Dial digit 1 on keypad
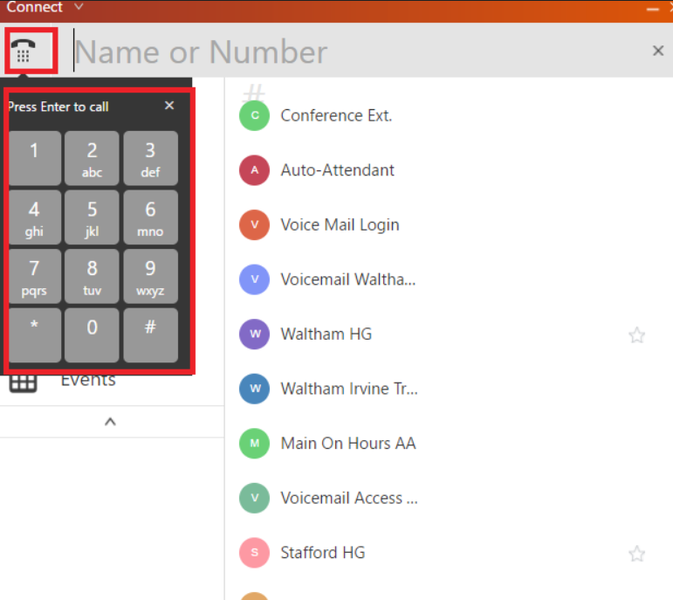Image resolution: width=673 pixels, height=600 pixels. (x=34, y=158)
